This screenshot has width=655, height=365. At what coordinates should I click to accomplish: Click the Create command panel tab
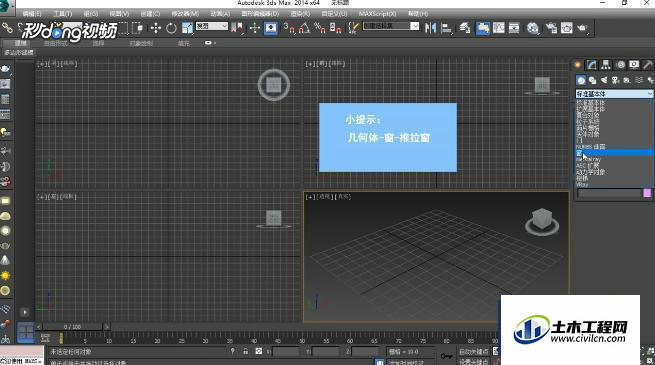pyautogui.click(x=578, y=65)
